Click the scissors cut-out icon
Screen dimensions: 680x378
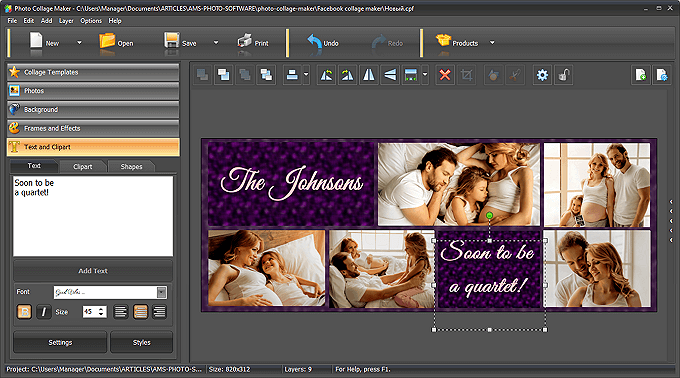coord(514,75)
